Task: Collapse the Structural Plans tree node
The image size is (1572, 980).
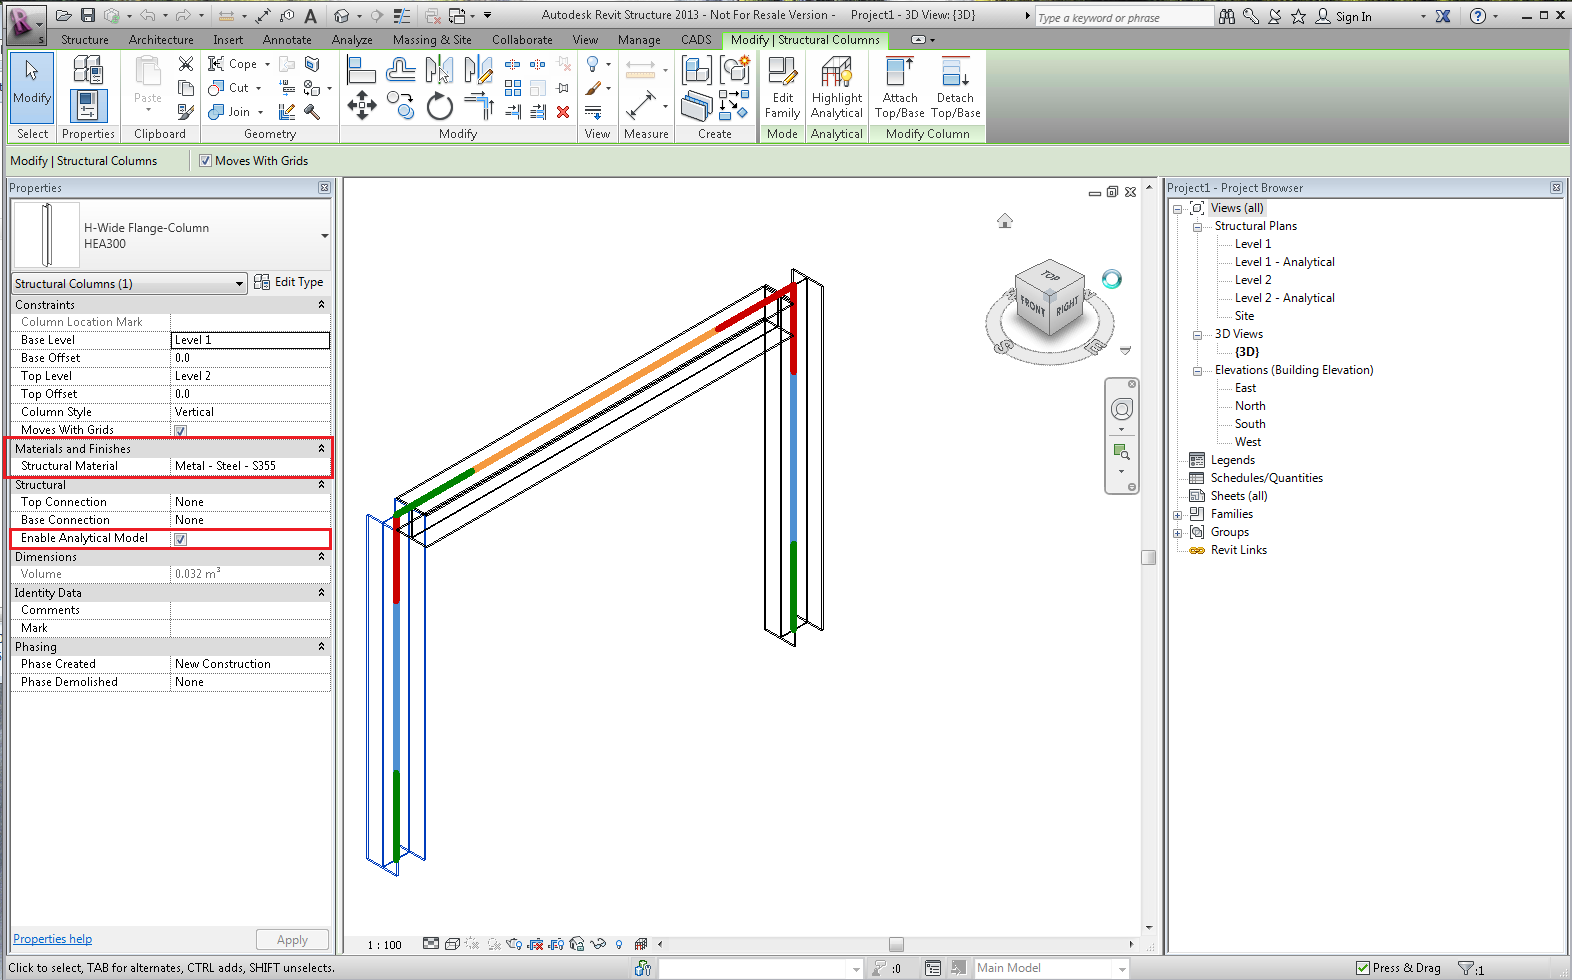Action: point(1197,227)
